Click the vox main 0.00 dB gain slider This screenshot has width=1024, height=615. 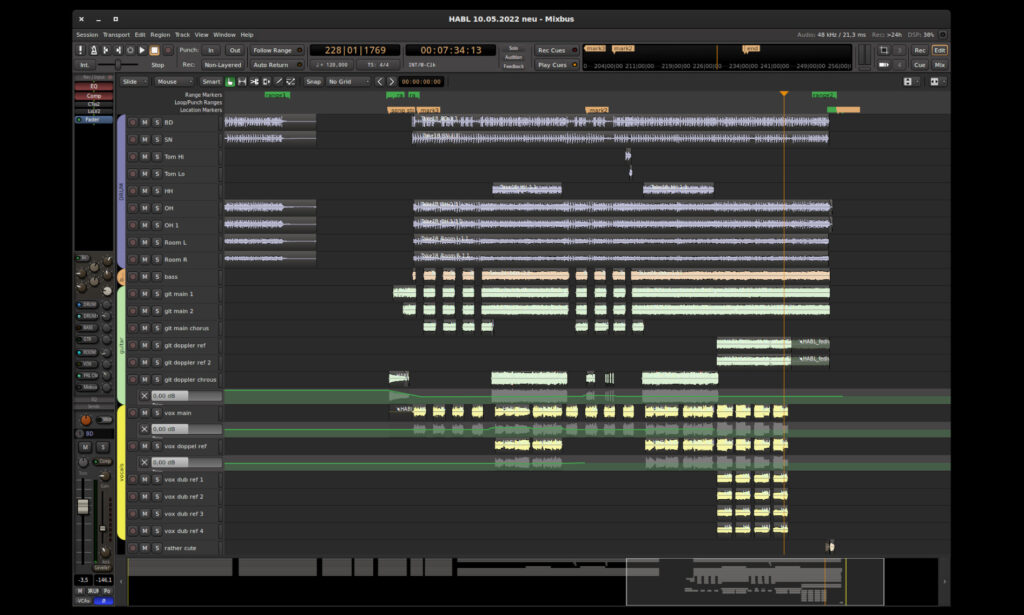click(187, 429)
